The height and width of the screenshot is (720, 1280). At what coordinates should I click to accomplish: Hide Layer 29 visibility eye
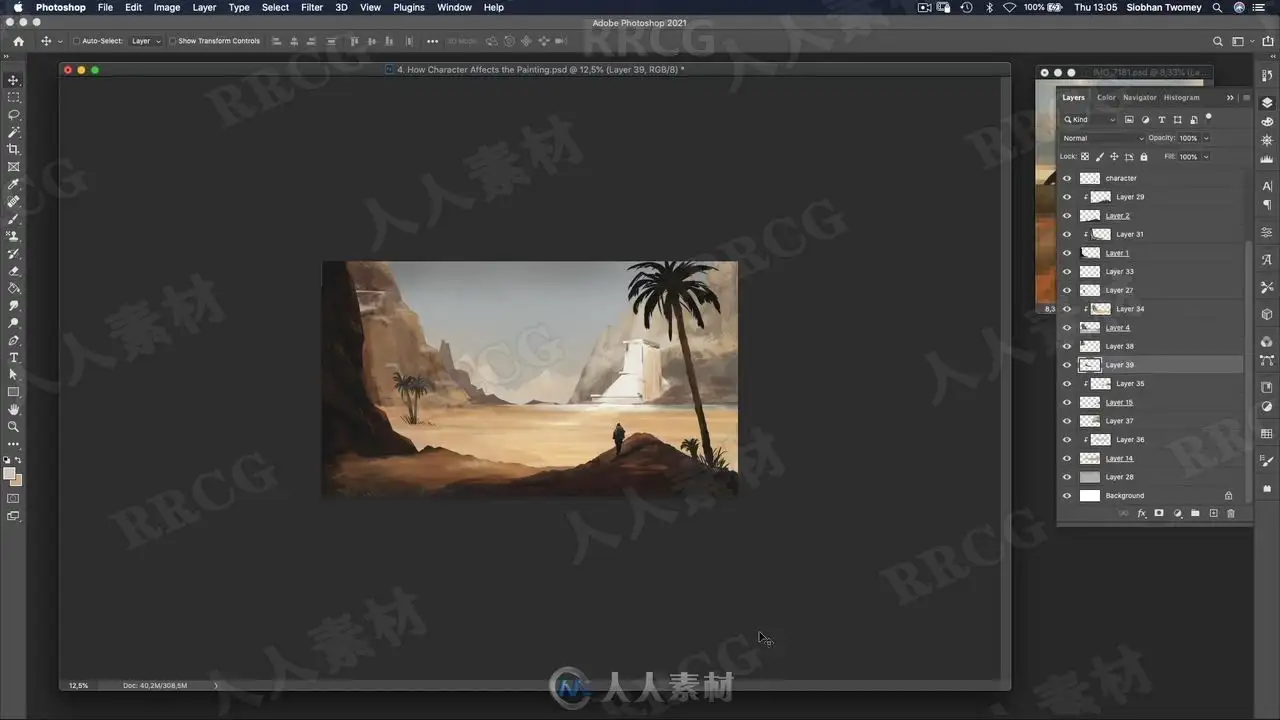pos(1067,197)
